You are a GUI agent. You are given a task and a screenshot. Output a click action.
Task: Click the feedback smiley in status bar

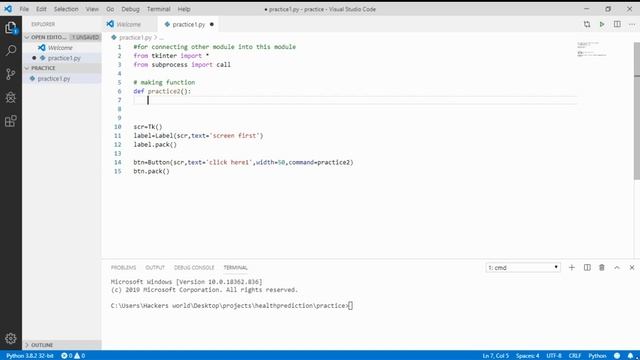pyautogui.click(x=617, y=356)
